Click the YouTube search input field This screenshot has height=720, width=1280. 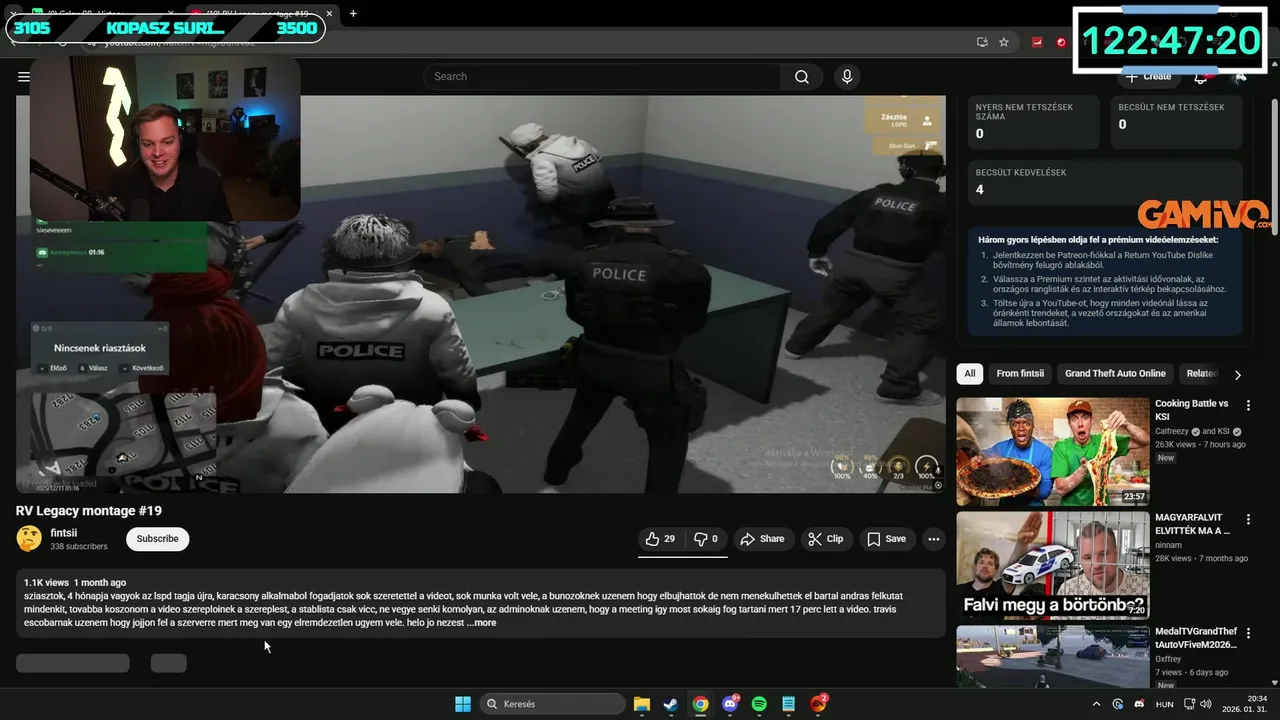602,77
